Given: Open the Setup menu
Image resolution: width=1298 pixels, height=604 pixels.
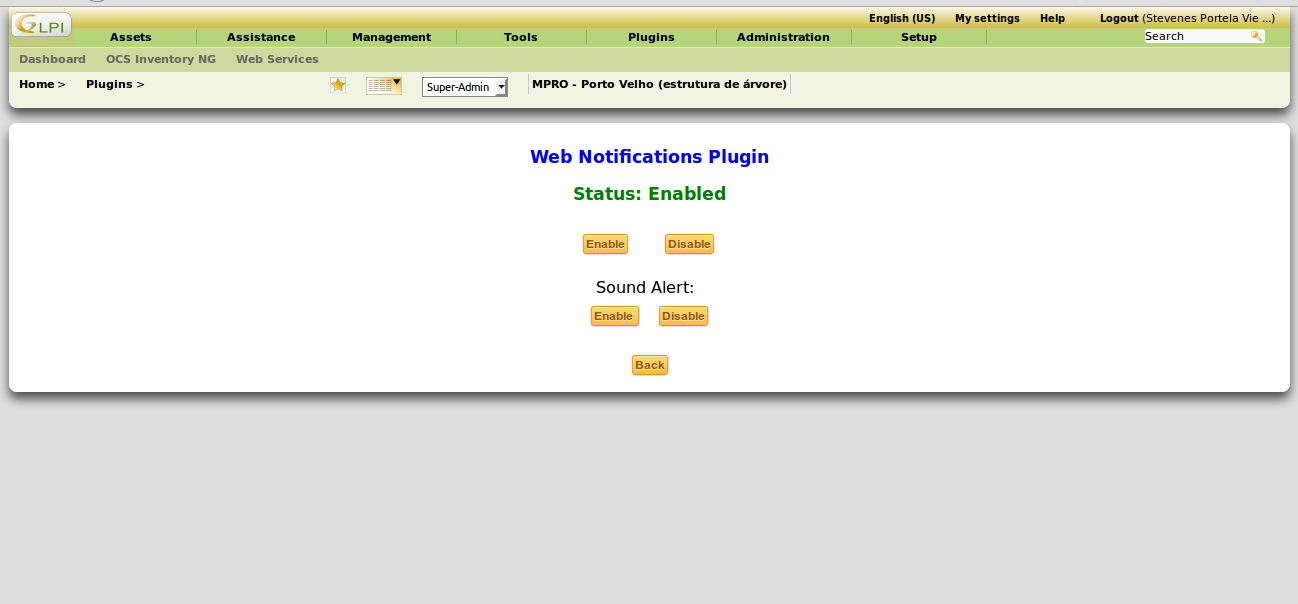Looking at the screenshot, I should [919, 37].
